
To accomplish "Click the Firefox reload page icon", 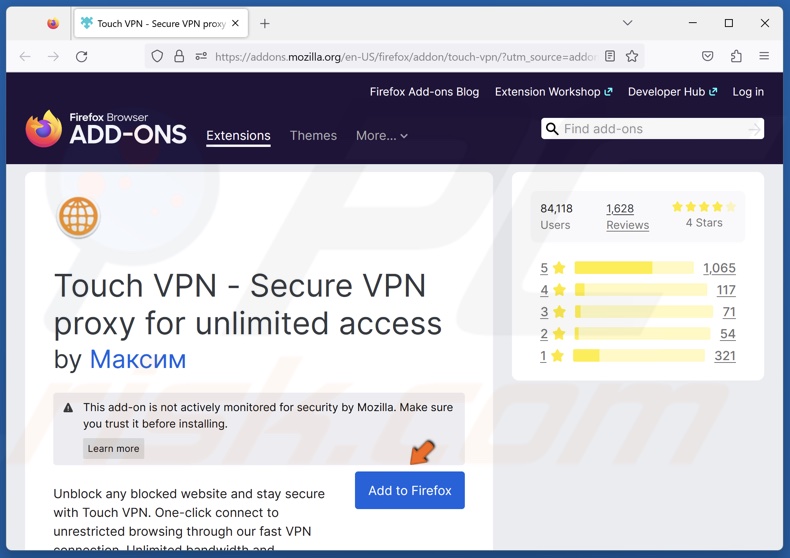I will pyautogui.click(x=82, y=57).
